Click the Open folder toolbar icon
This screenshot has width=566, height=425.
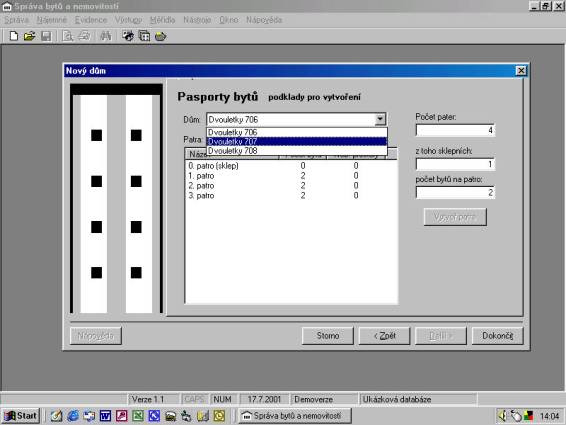coord(30,36)
